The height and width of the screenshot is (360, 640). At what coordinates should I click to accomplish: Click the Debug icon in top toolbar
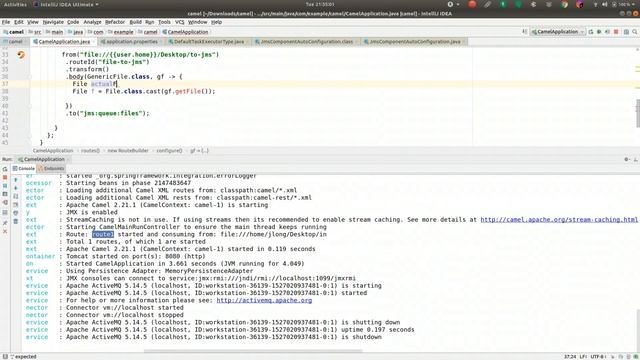point(599,32)
